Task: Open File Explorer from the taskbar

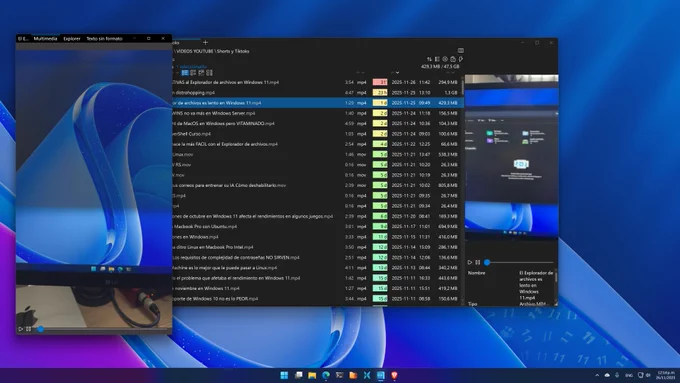Action: click(x=312, y=375)
